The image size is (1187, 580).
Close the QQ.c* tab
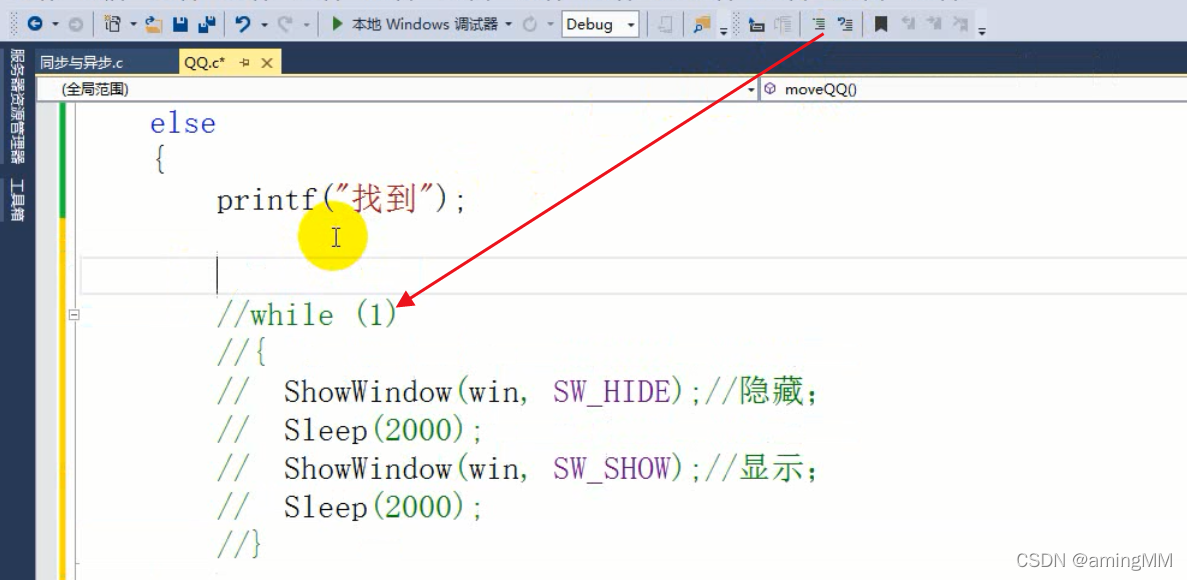tap(266, 64)
